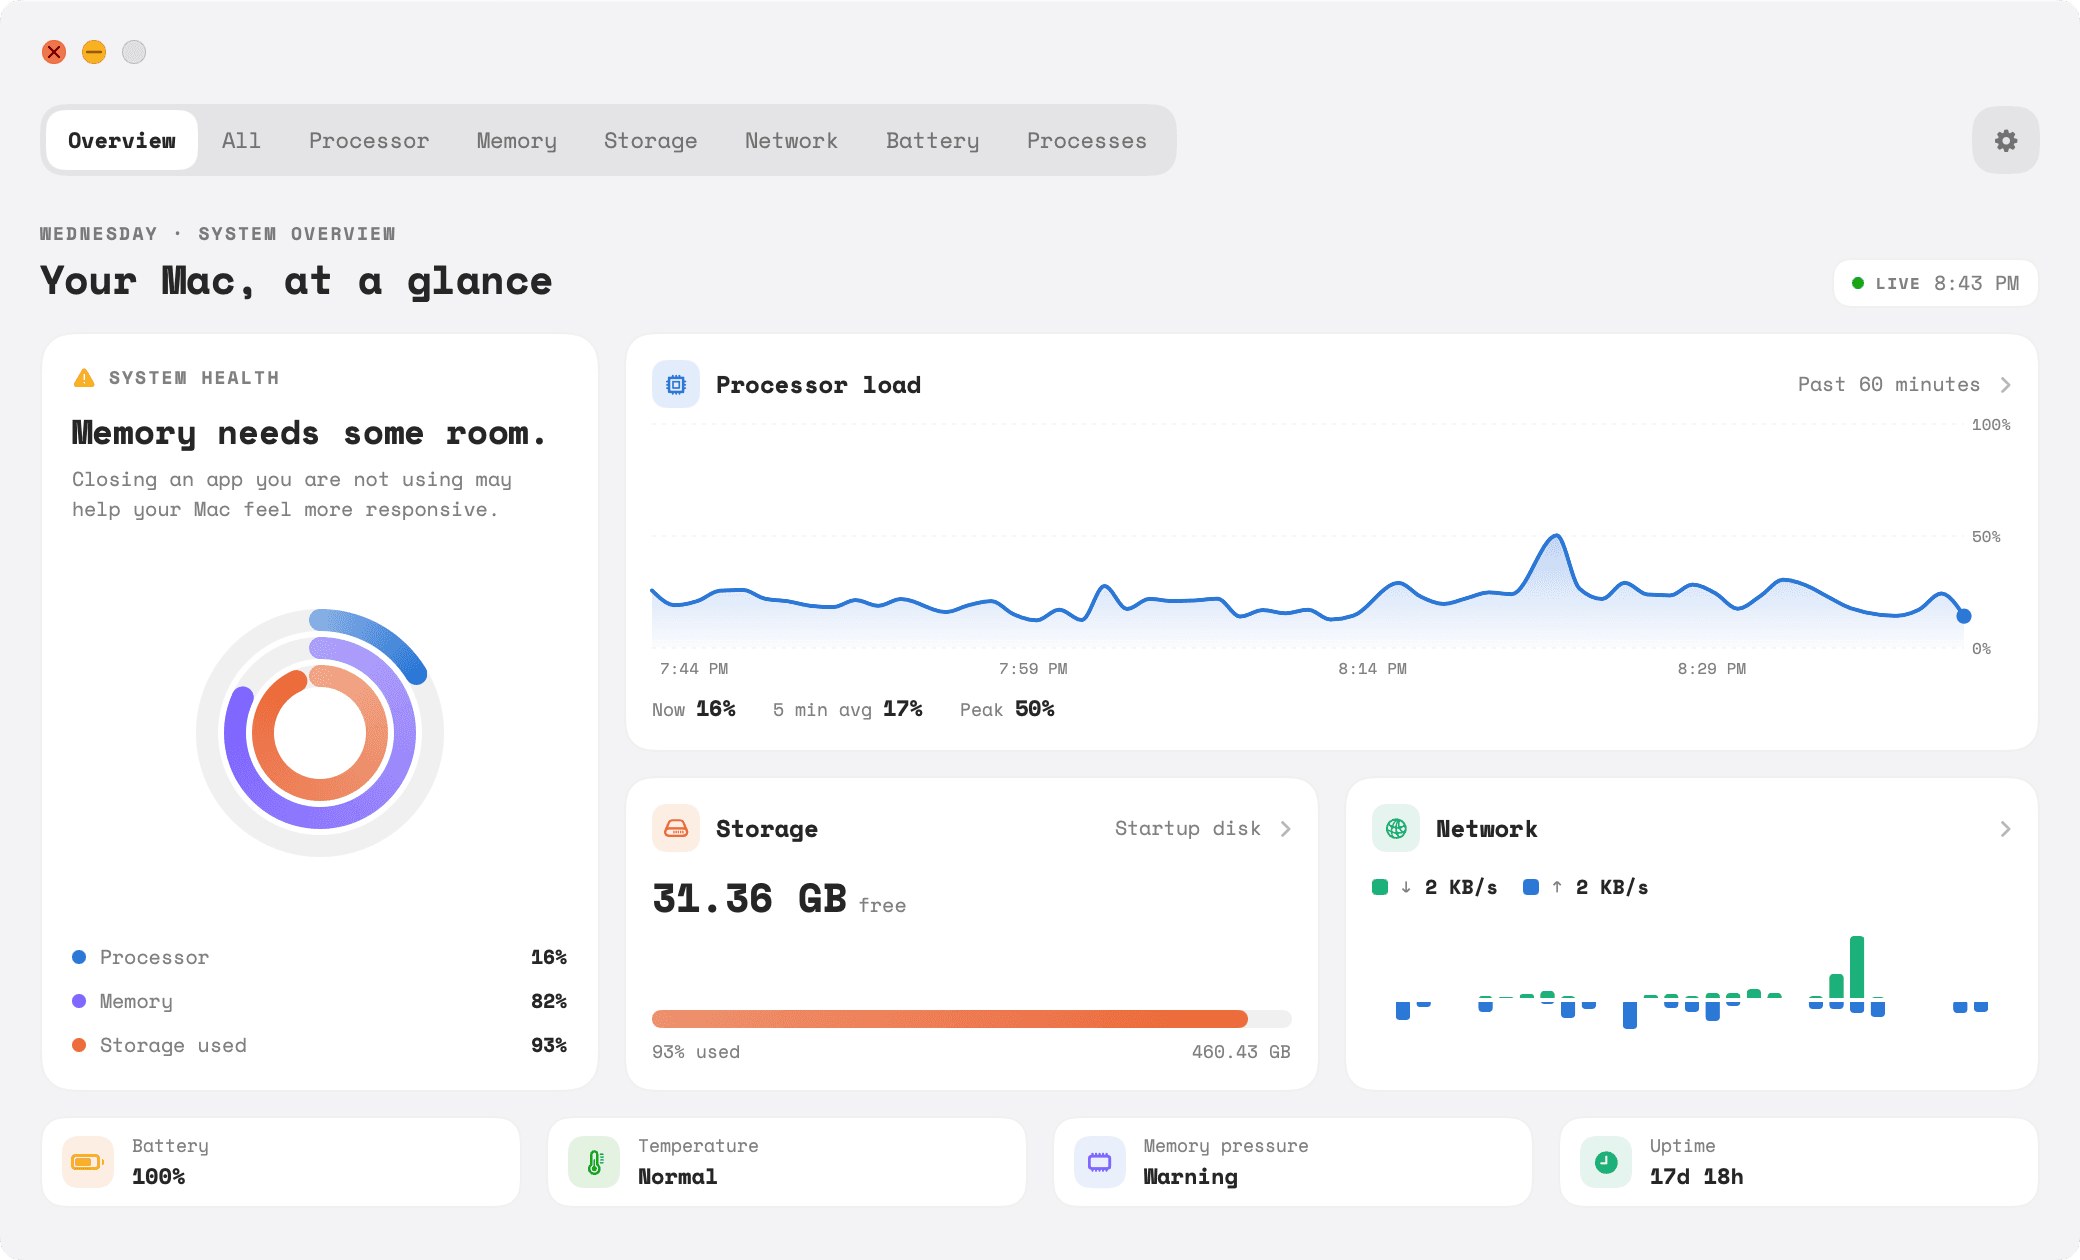Click the Memory pressure Warning text
Viewport: 2080px width, 1260px height.
tap(1190, 1177)
